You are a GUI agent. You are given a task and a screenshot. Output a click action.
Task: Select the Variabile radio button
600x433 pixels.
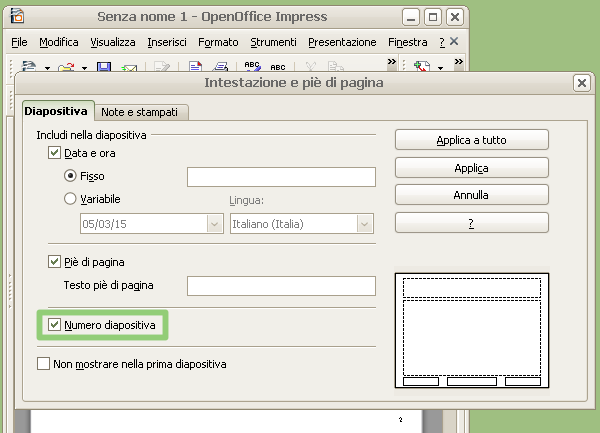[70, 199]
